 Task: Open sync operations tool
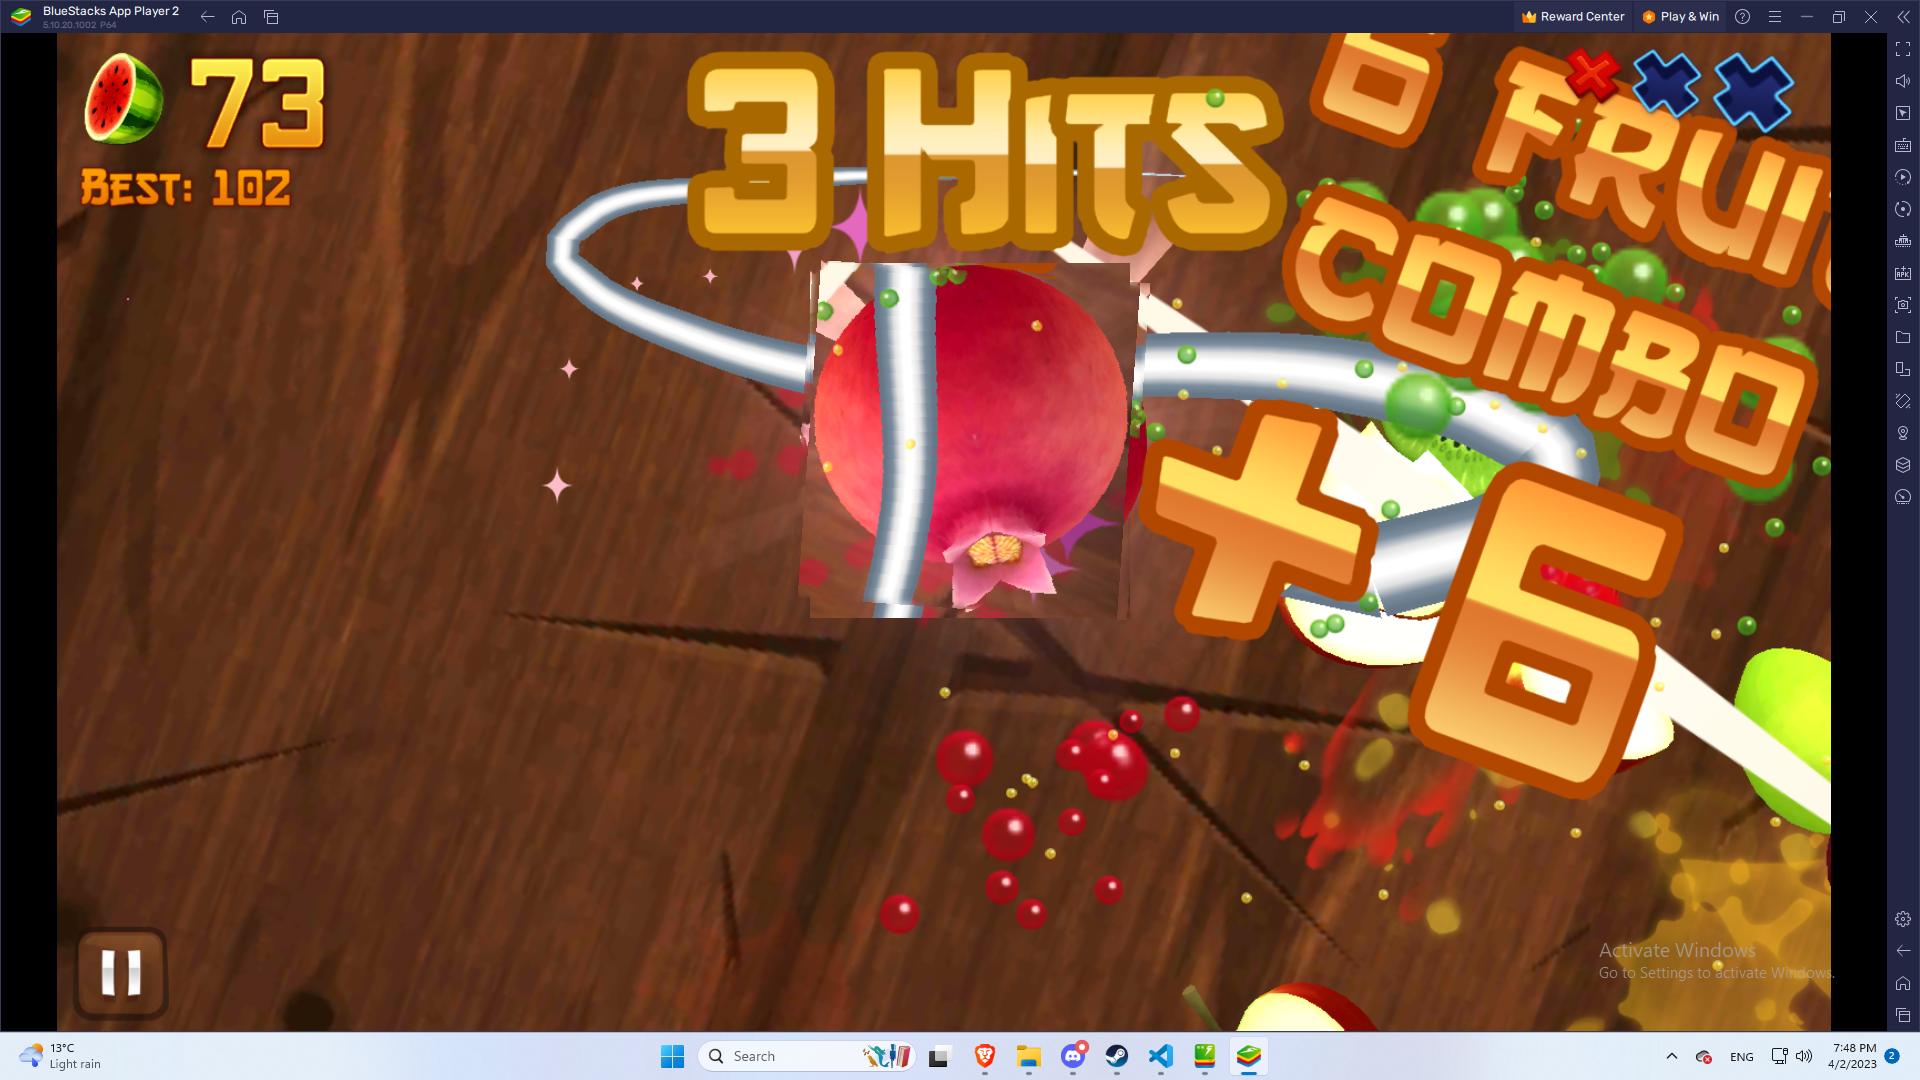click(1903, 209)
